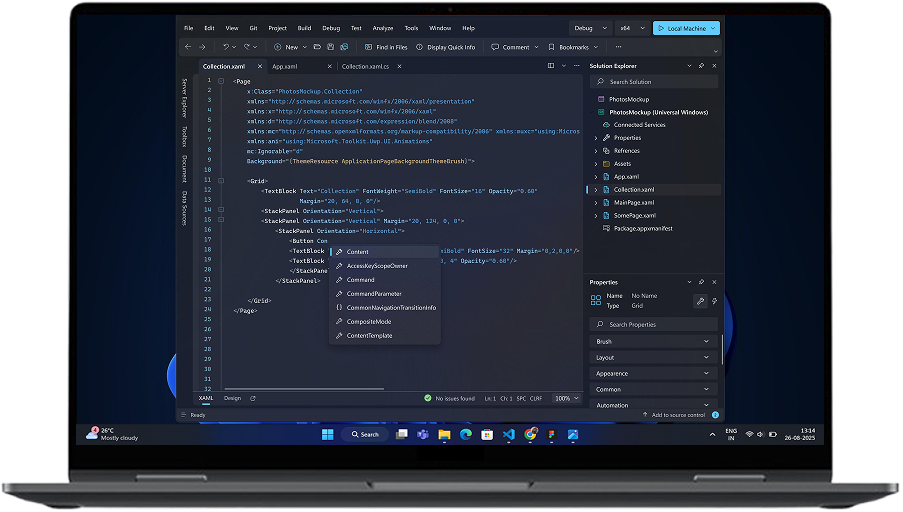Open the Bookmarks dropdown arrow
Screen dimensions: 903x512
click(x=595, y=47)
